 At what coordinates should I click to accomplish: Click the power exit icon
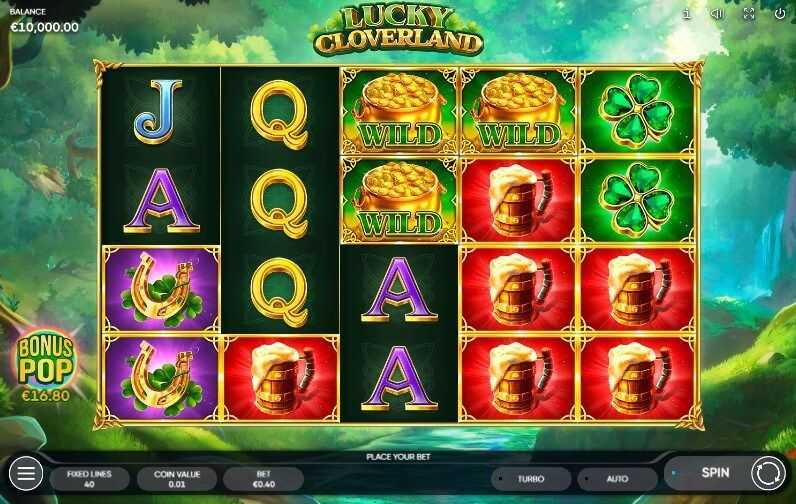coord(780,14)
